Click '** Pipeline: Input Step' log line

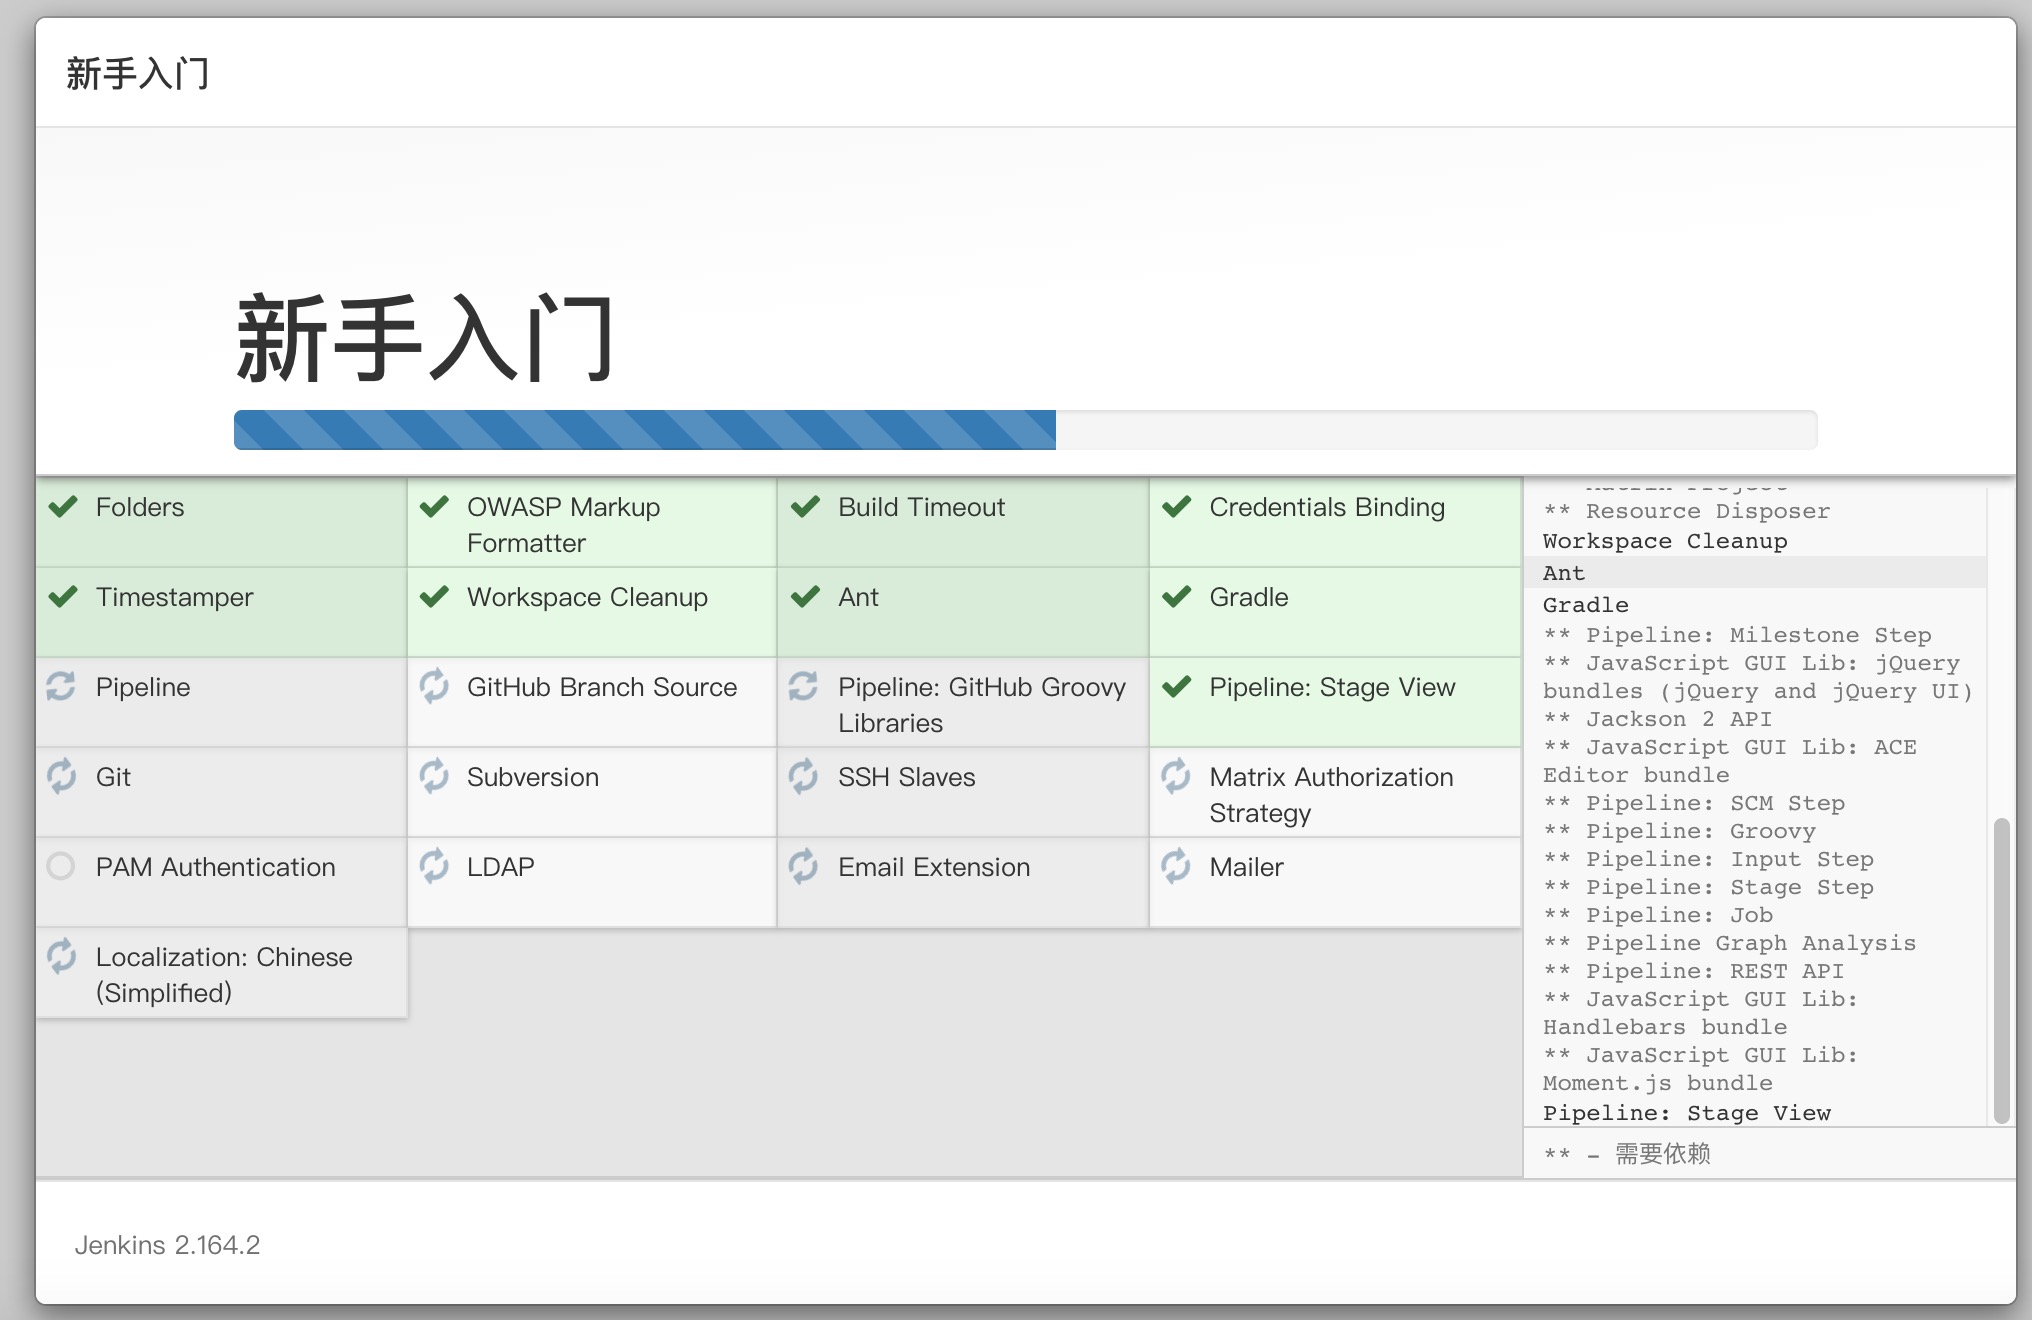click(1708, 859)
